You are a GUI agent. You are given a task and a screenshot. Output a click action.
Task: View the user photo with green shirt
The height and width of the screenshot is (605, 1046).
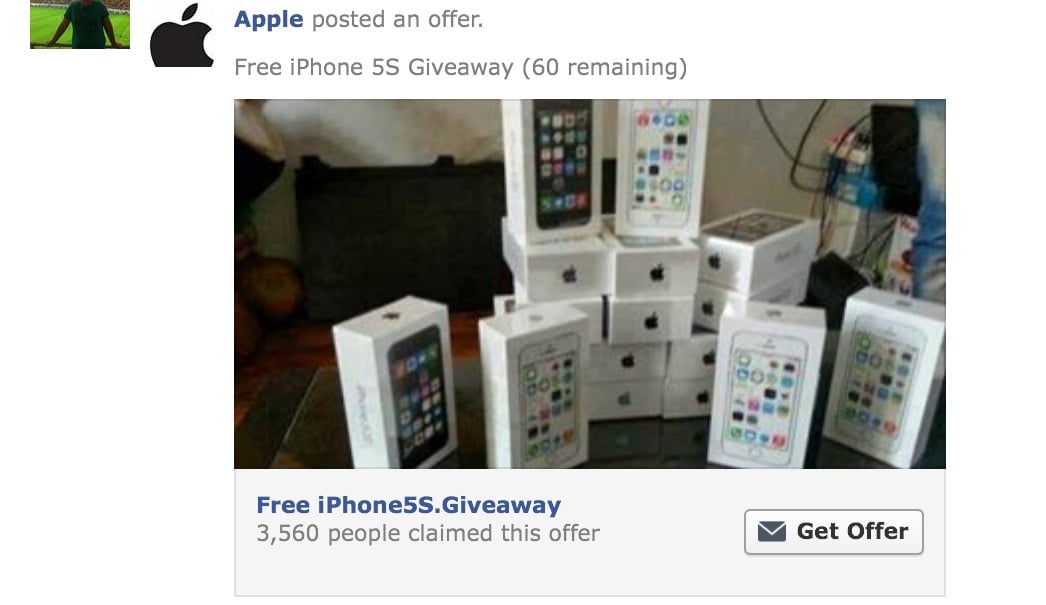click(80, 24)
